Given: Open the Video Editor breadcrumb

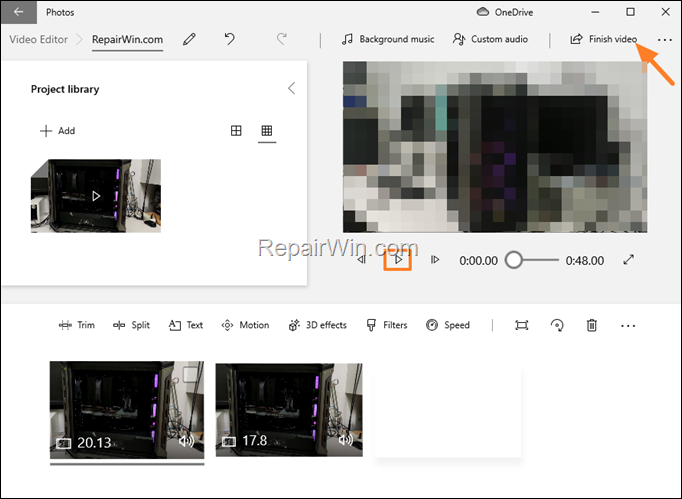Looking at the screenshot, I should [38, 39].
